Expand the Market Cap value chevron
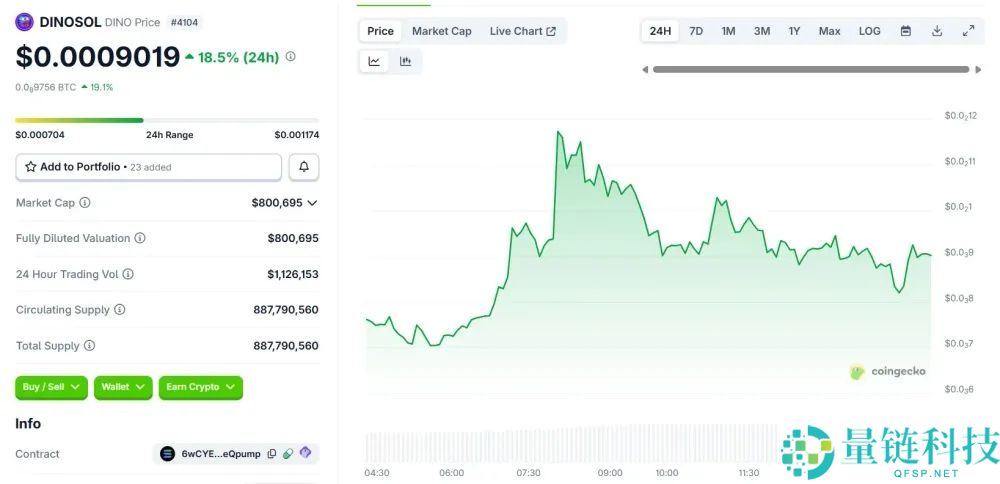This screenshot has height=484, width=1000. click(312, 203)
